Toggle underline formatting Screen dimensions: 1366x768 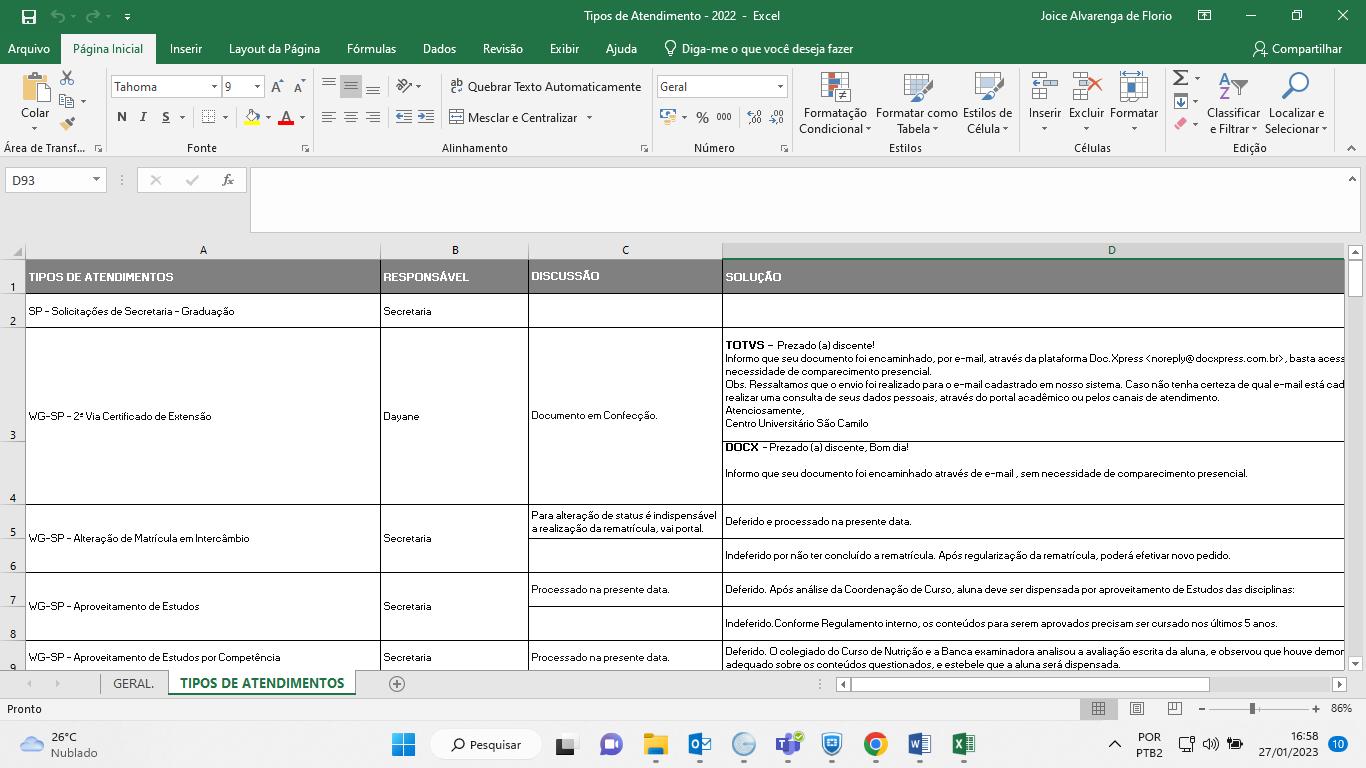[x=165, y=117]
